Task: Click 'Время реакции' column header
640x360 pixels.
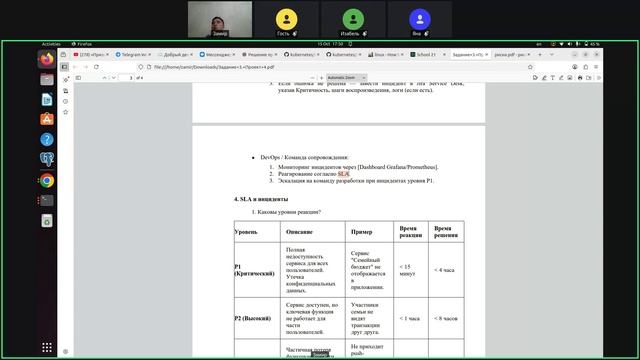Action: [411, 232]
